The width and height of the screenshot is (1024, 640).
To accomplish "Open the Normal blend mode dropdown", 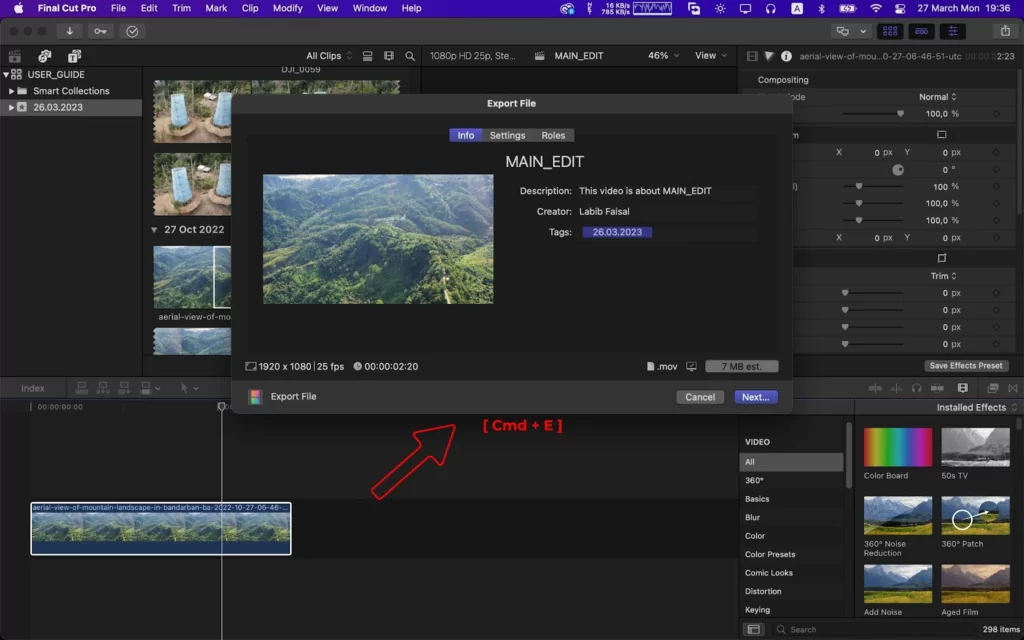I will pyautogui.click(x=938, y=97).
